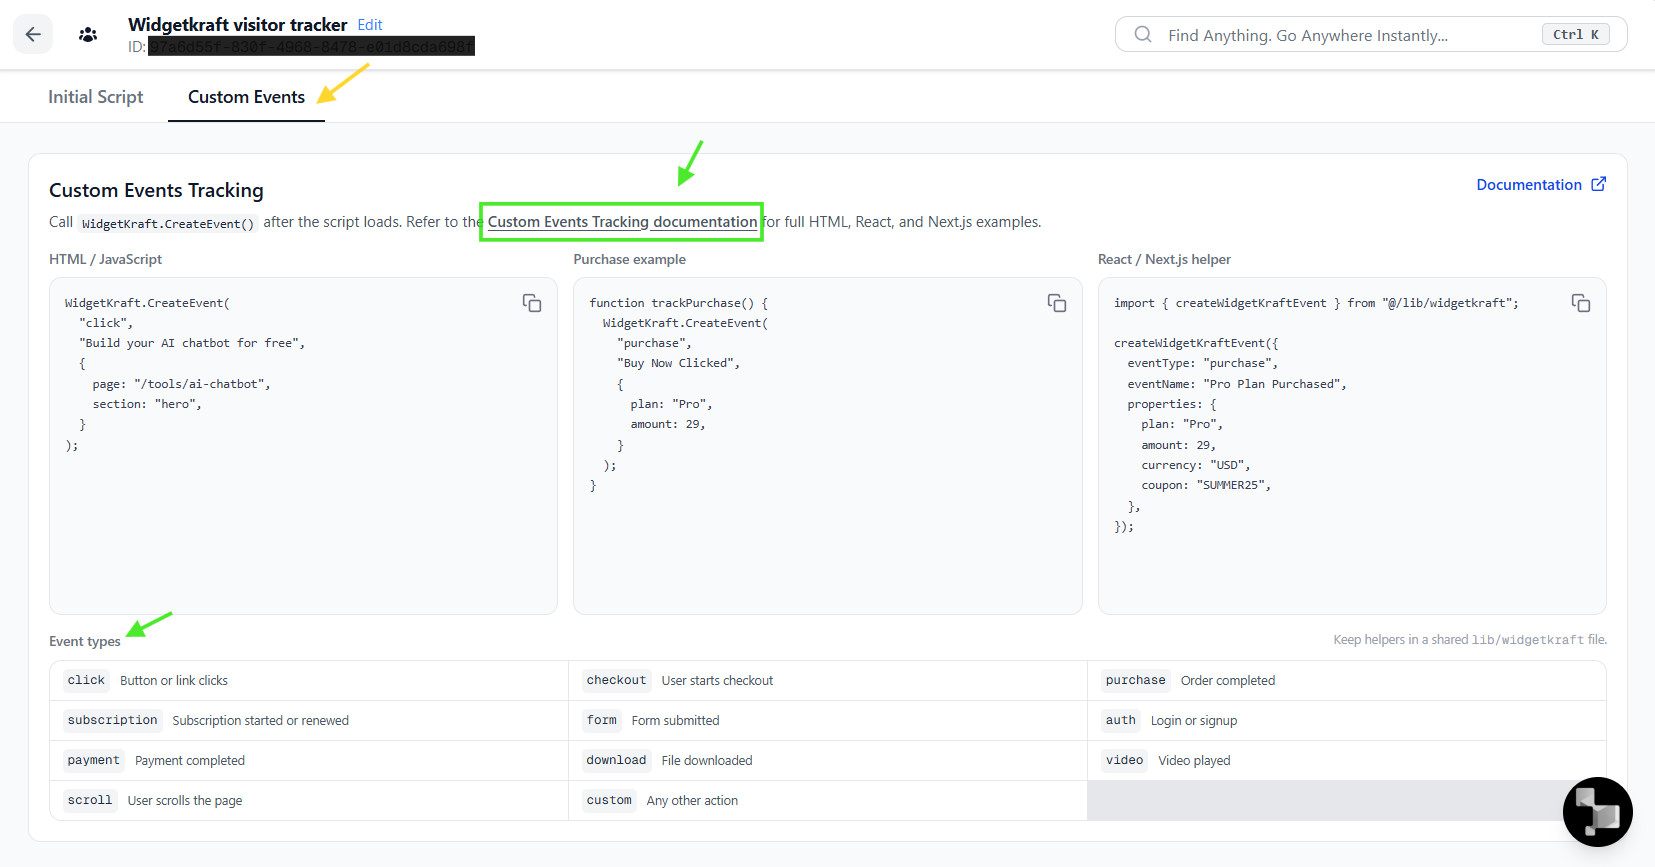The width and height of the screenshot is (1655, 867).
Task: Click the video event type tag
Action: [x=1124, y=760]
